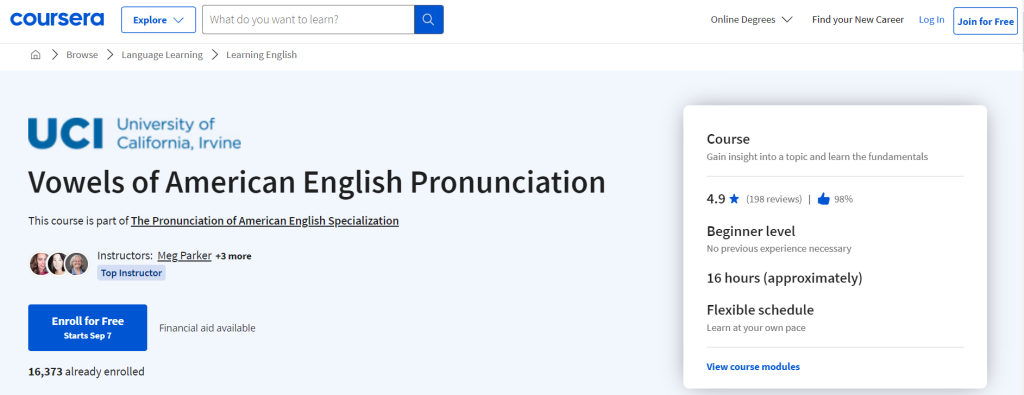View course modules link
1024x395 pixels.
[753, 367]
